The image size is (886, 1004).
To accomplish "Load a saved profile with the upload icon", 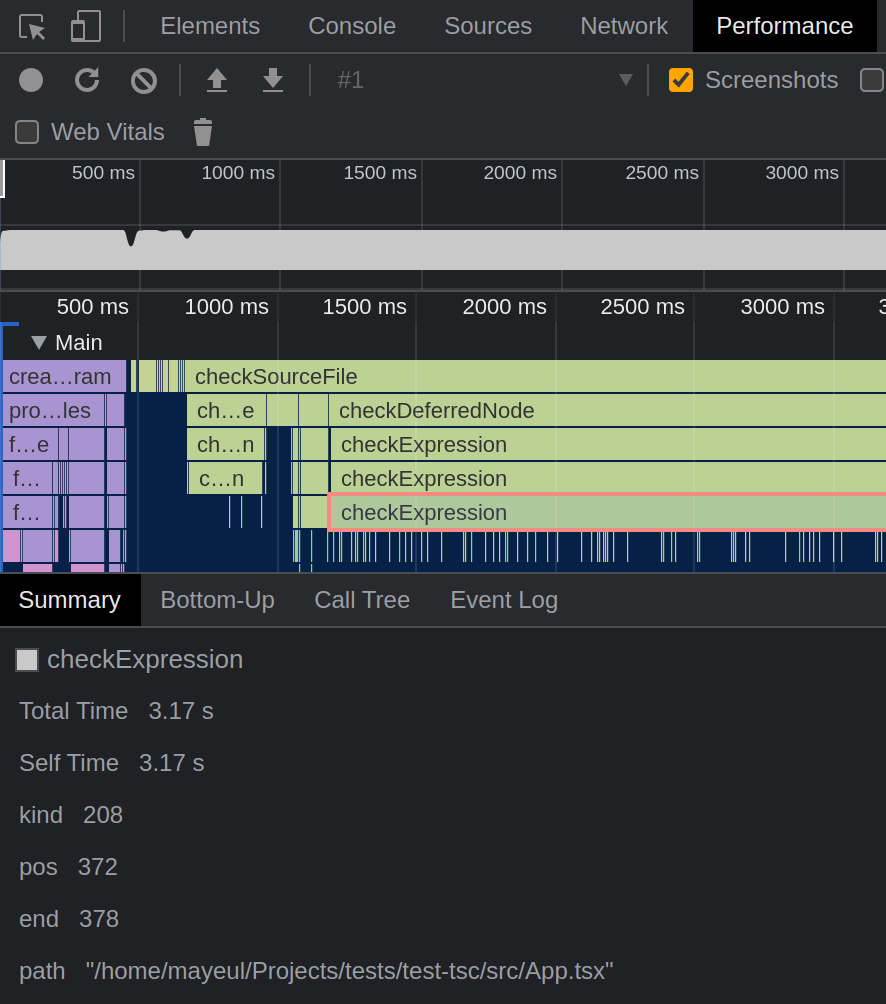I will point(217,80).
